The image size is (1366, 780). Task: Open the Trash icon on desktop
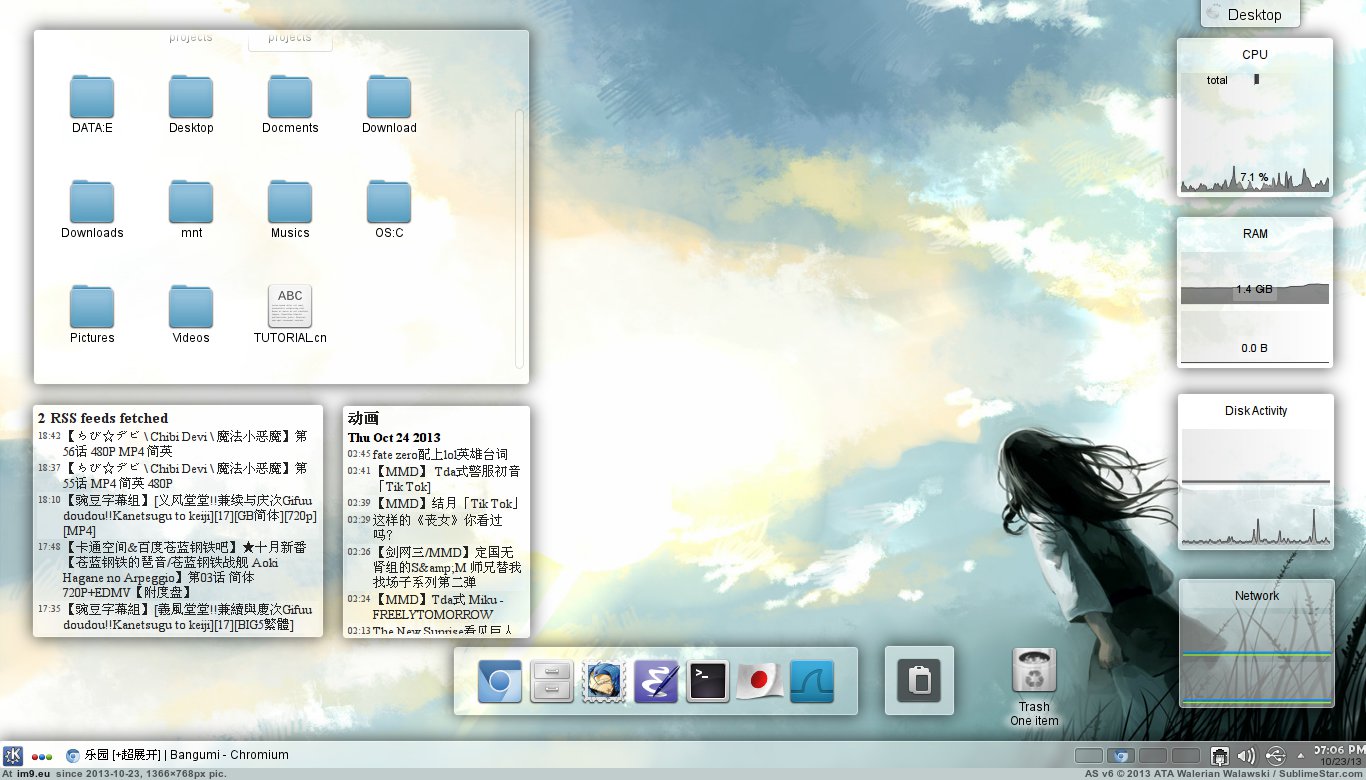coord(1034,685)
